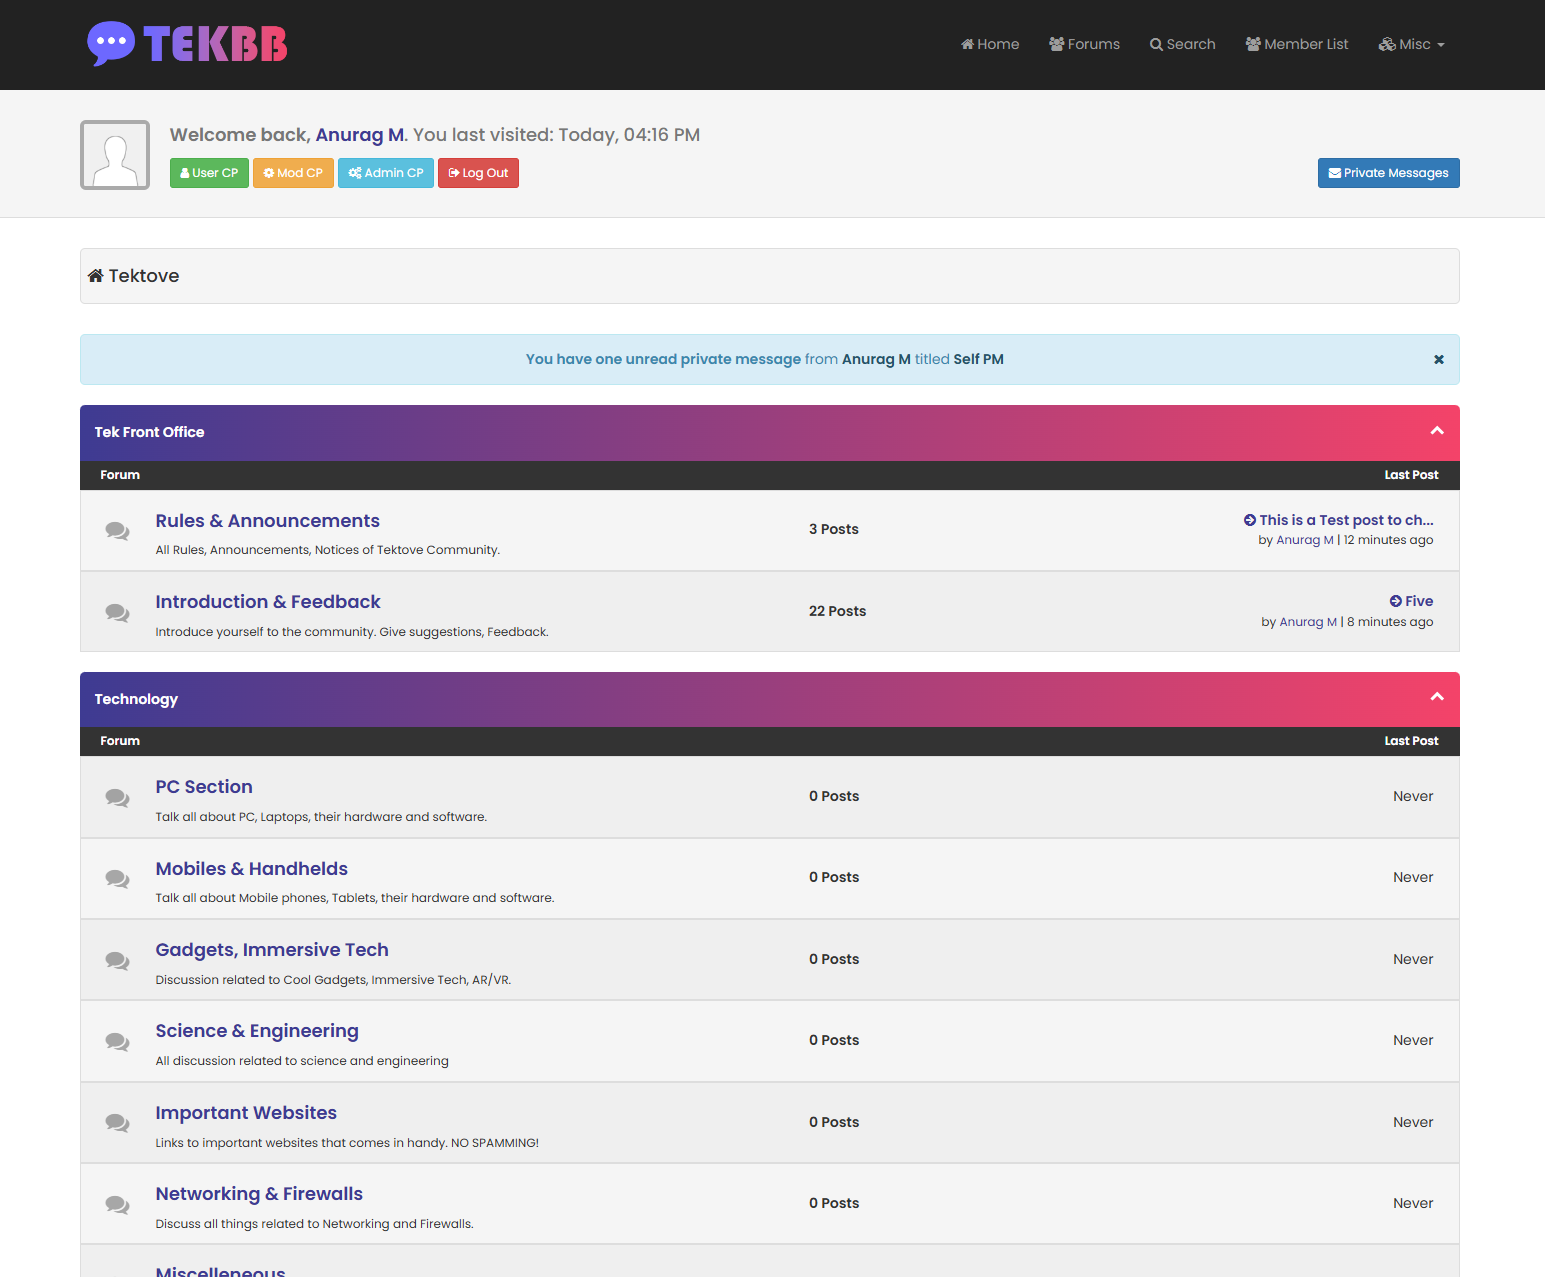Open the Introduction & Feedback forum

[268, 602]
